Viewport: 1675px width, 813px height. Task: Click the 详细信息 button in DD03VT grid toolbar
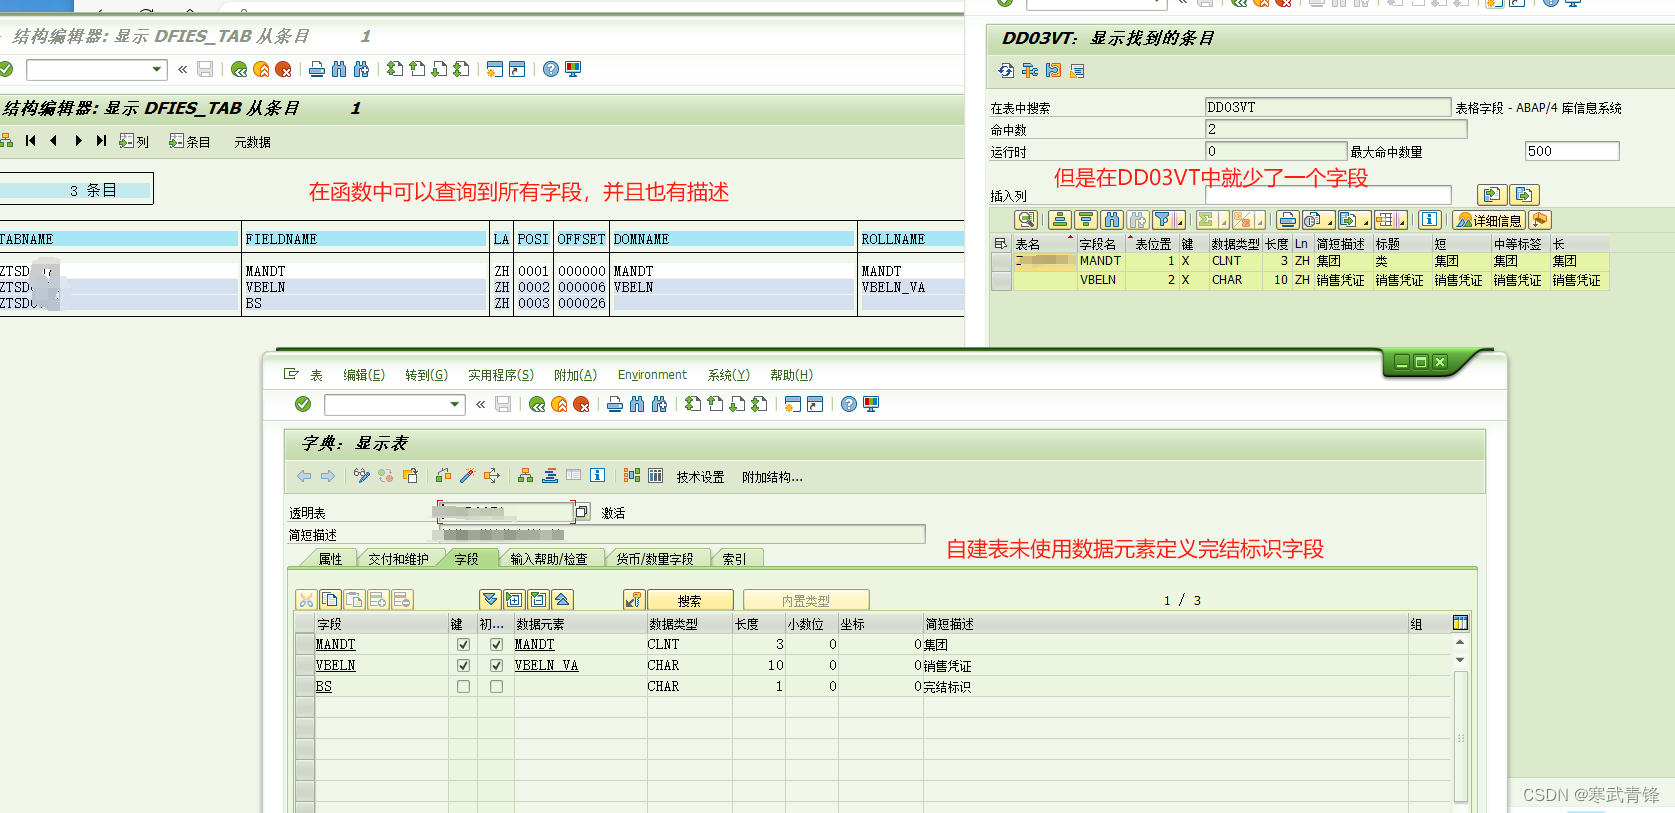point(1488,220)
